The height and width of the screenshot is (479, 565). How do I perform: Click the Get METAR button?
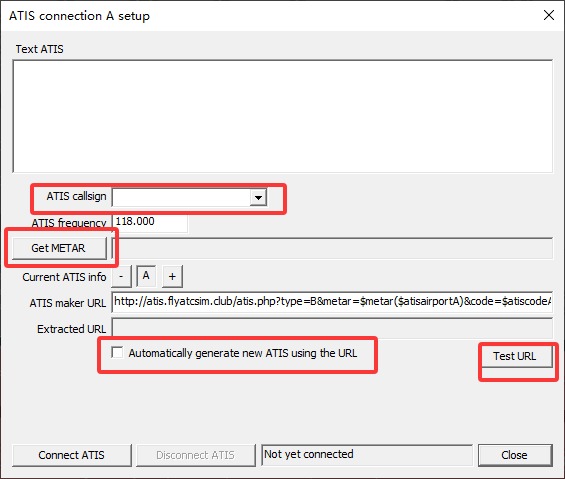point(59,248)
